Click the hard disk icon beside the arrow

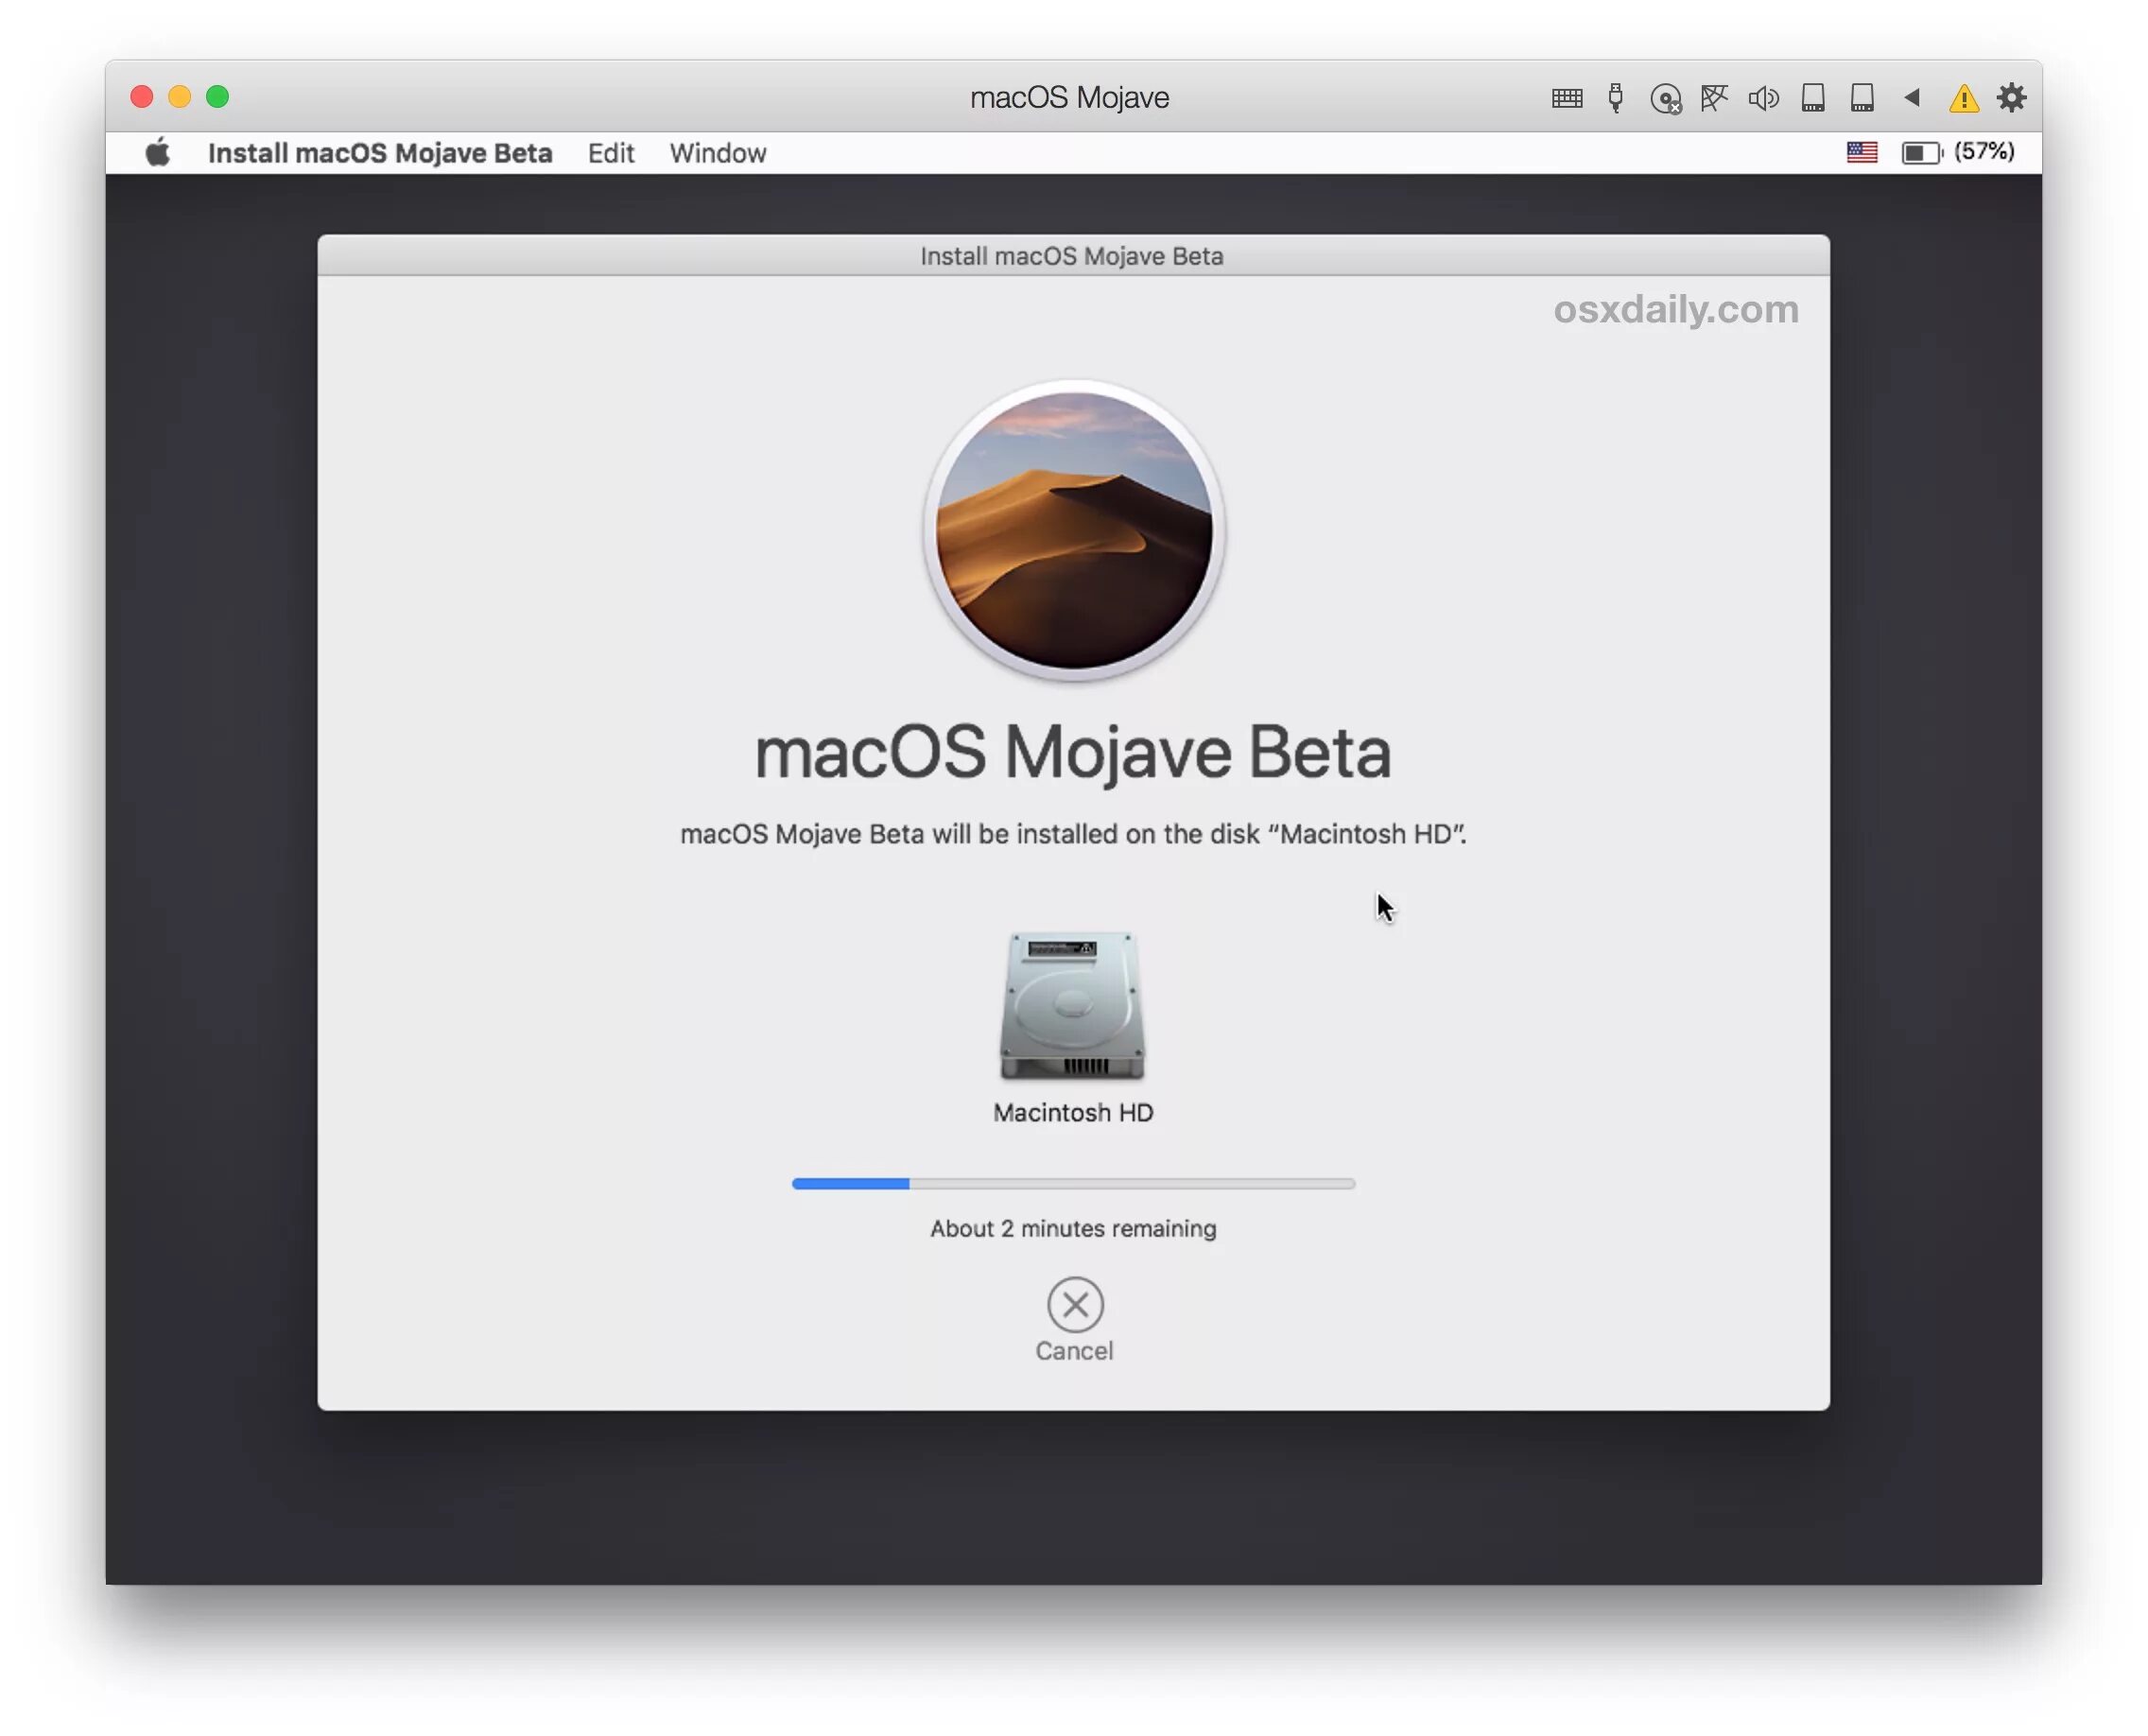tap(1862, 98)
